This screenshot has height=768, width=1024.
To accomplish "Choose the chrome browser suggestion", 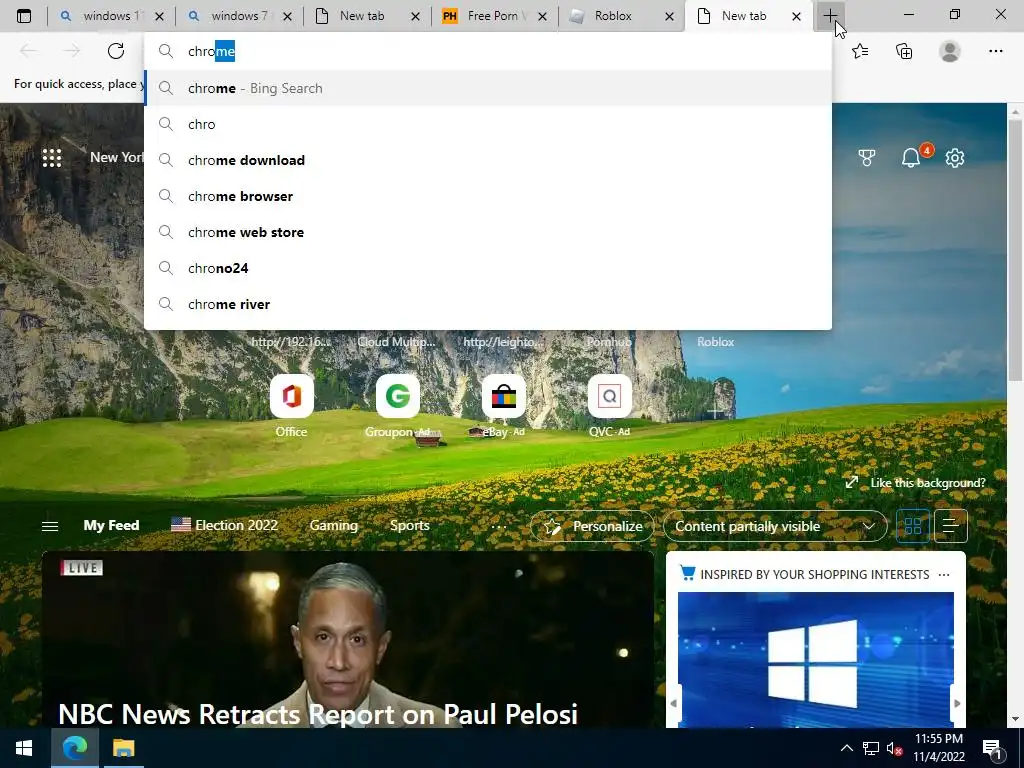I will coord(488,196).
